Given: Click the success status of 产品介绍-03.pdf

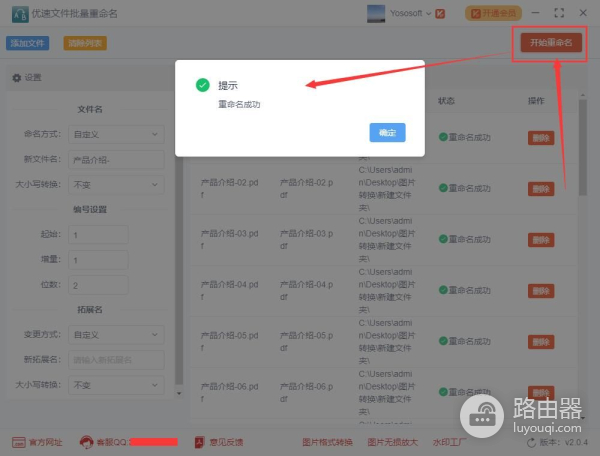Looking at the screenshot, I should [x=465, y=239].
